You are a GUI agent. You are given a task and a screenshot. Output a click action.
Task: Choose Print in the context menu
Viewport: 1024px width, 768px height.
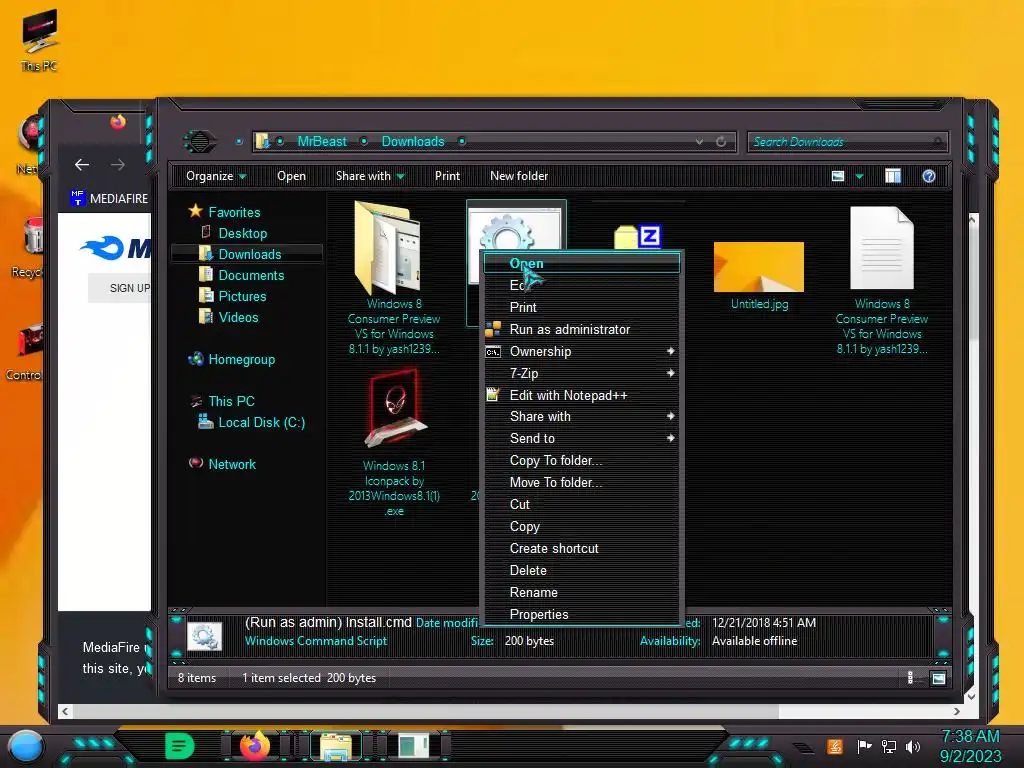coord(581,307)
